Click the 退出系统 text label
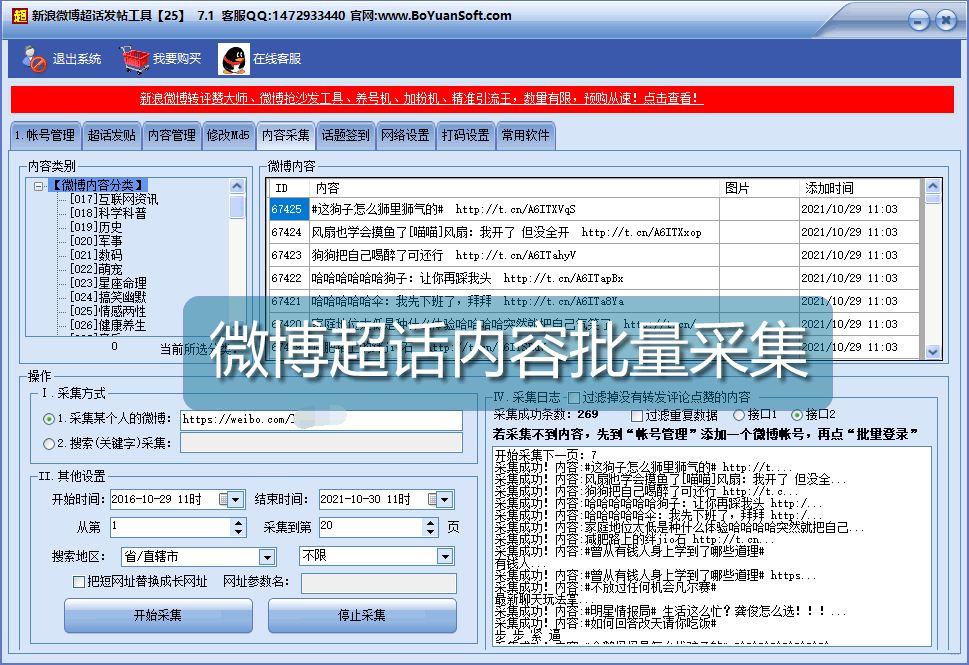The width and height of the screenshot is (969, 665). click(77, 59)
